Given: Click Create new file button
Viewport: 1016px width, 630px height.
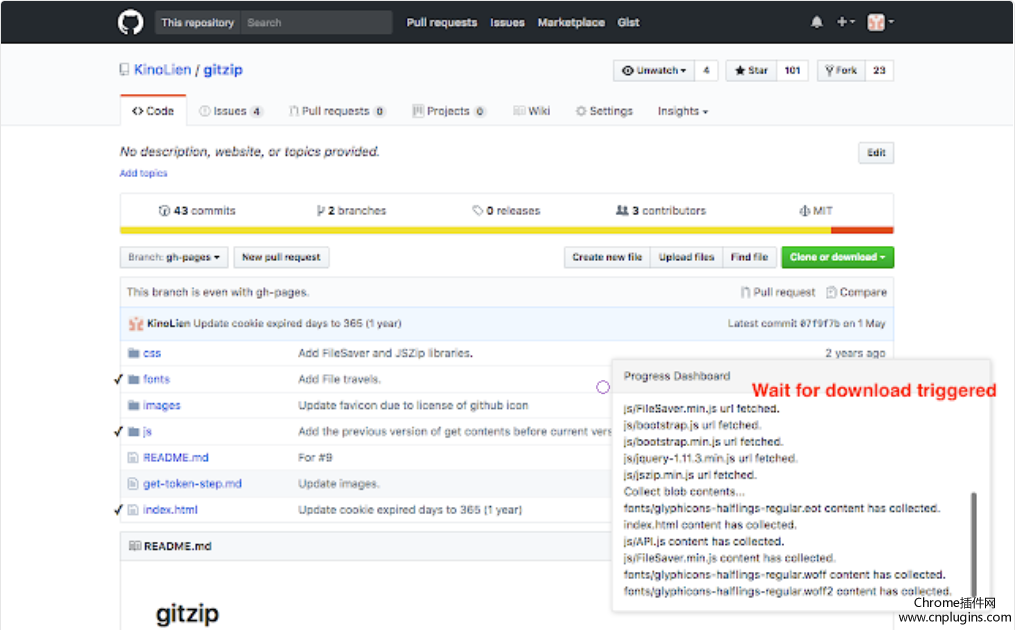Looking at the screenshot, I should (607, 257).
